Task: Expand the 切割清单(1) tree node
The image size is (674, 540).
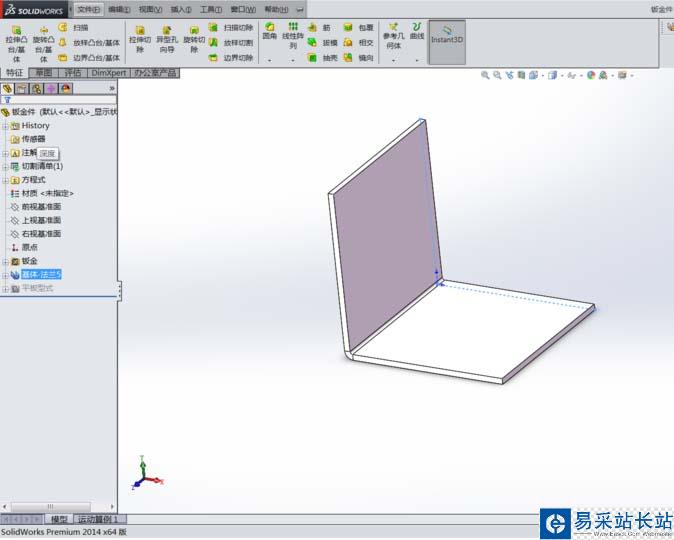Action: (x=5, y=166)
